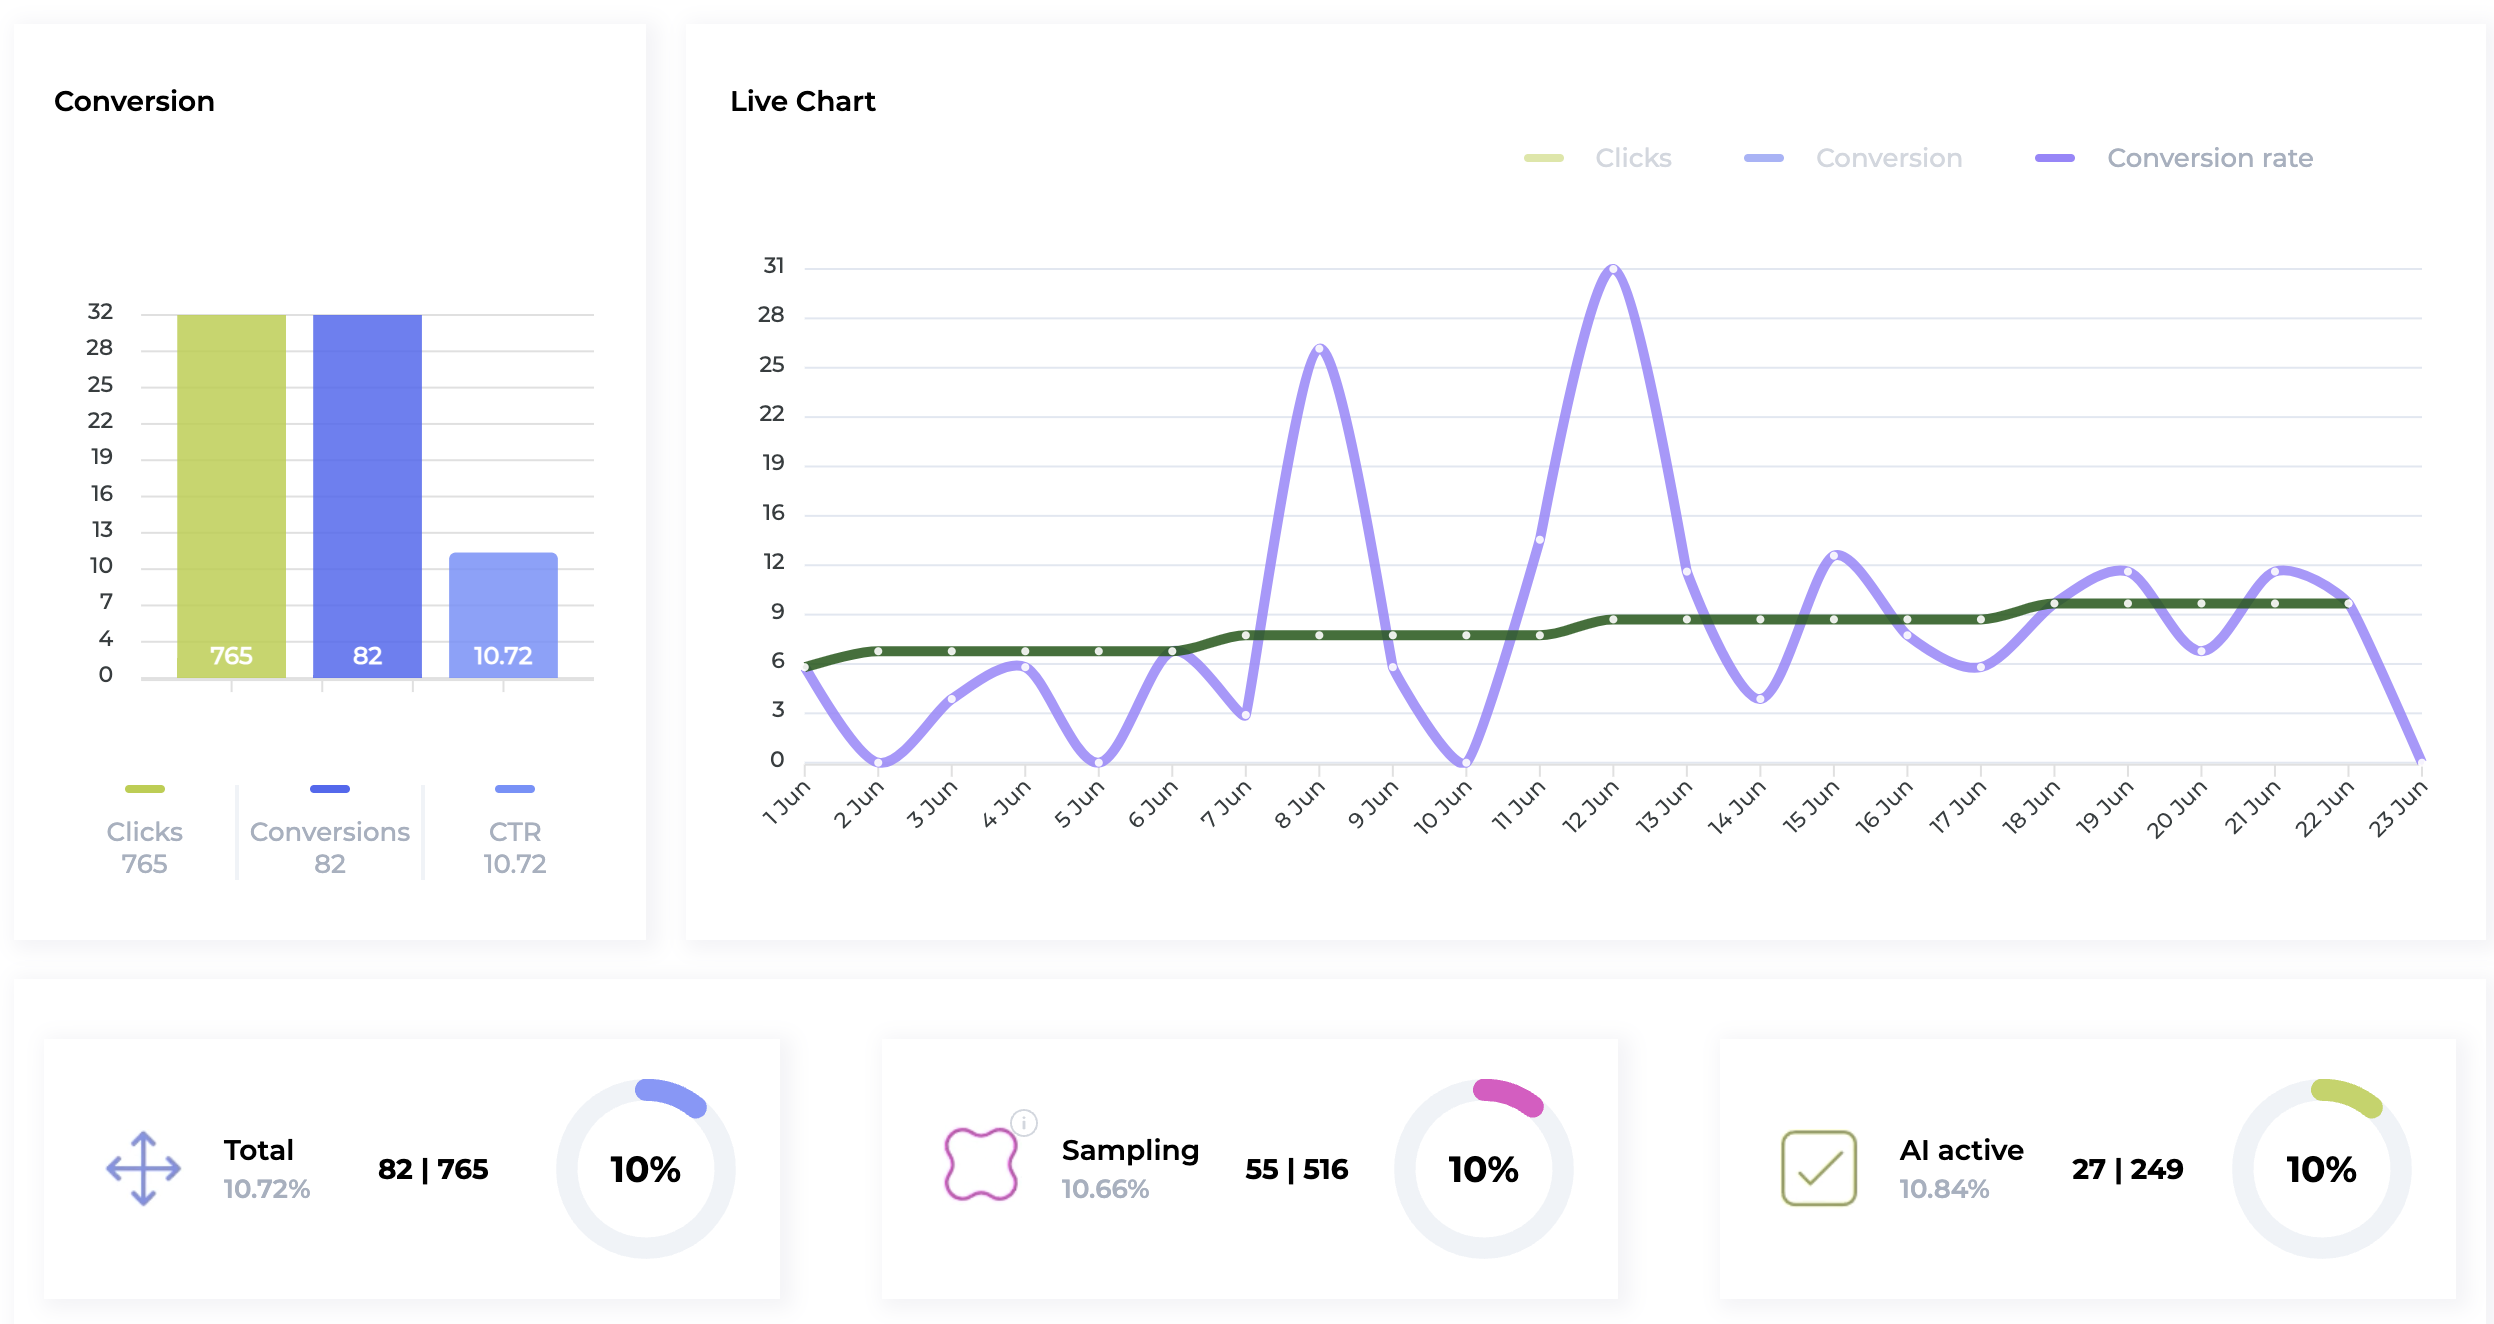Select the CTR 10.72 legend item
This screenshot has width=2494, height=1324.
(x=515, y=845)
